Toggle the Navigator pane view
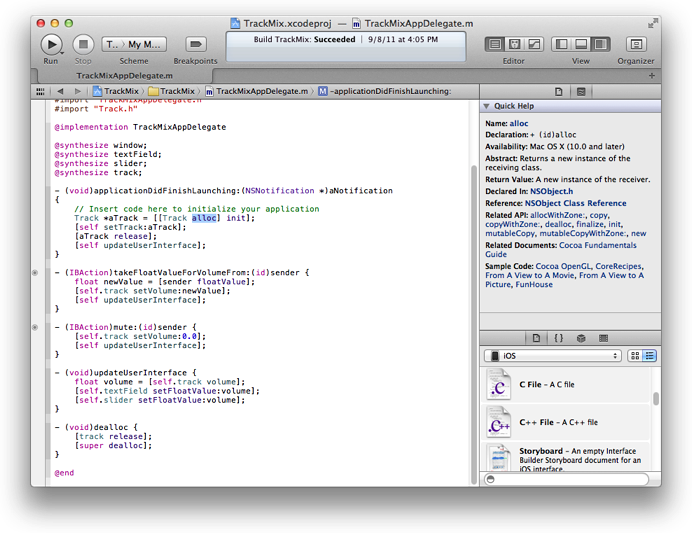Screen dimensions: 692x533 (561, 44)
